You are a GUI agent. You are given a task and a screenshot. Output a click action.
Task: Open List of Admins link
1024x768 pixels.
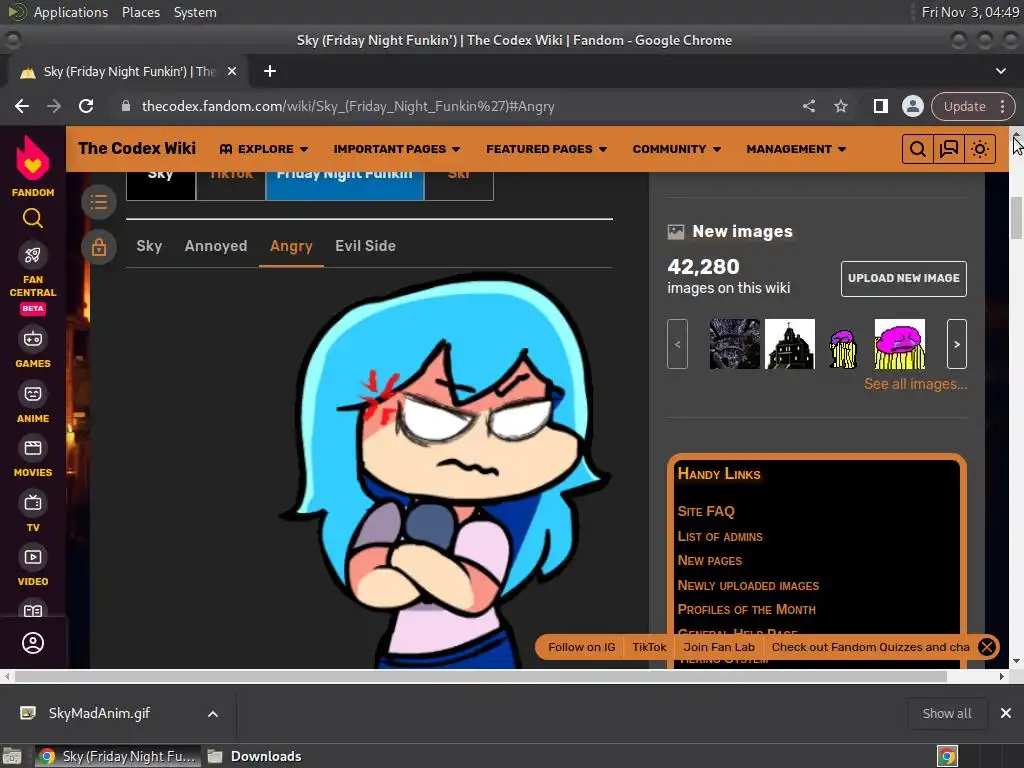coord(720,537)
